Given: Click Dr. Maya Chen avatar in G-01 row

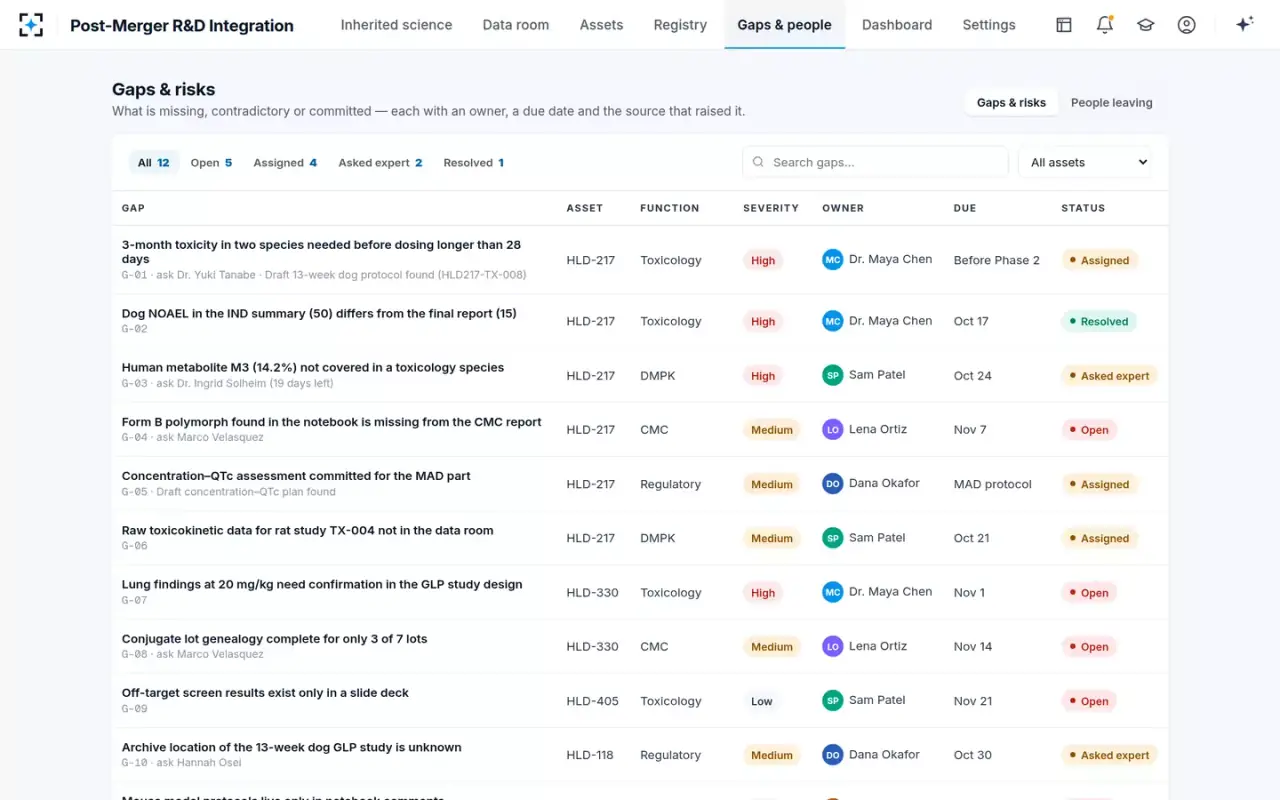Looking at the screenshot, I should click(832, 260).
